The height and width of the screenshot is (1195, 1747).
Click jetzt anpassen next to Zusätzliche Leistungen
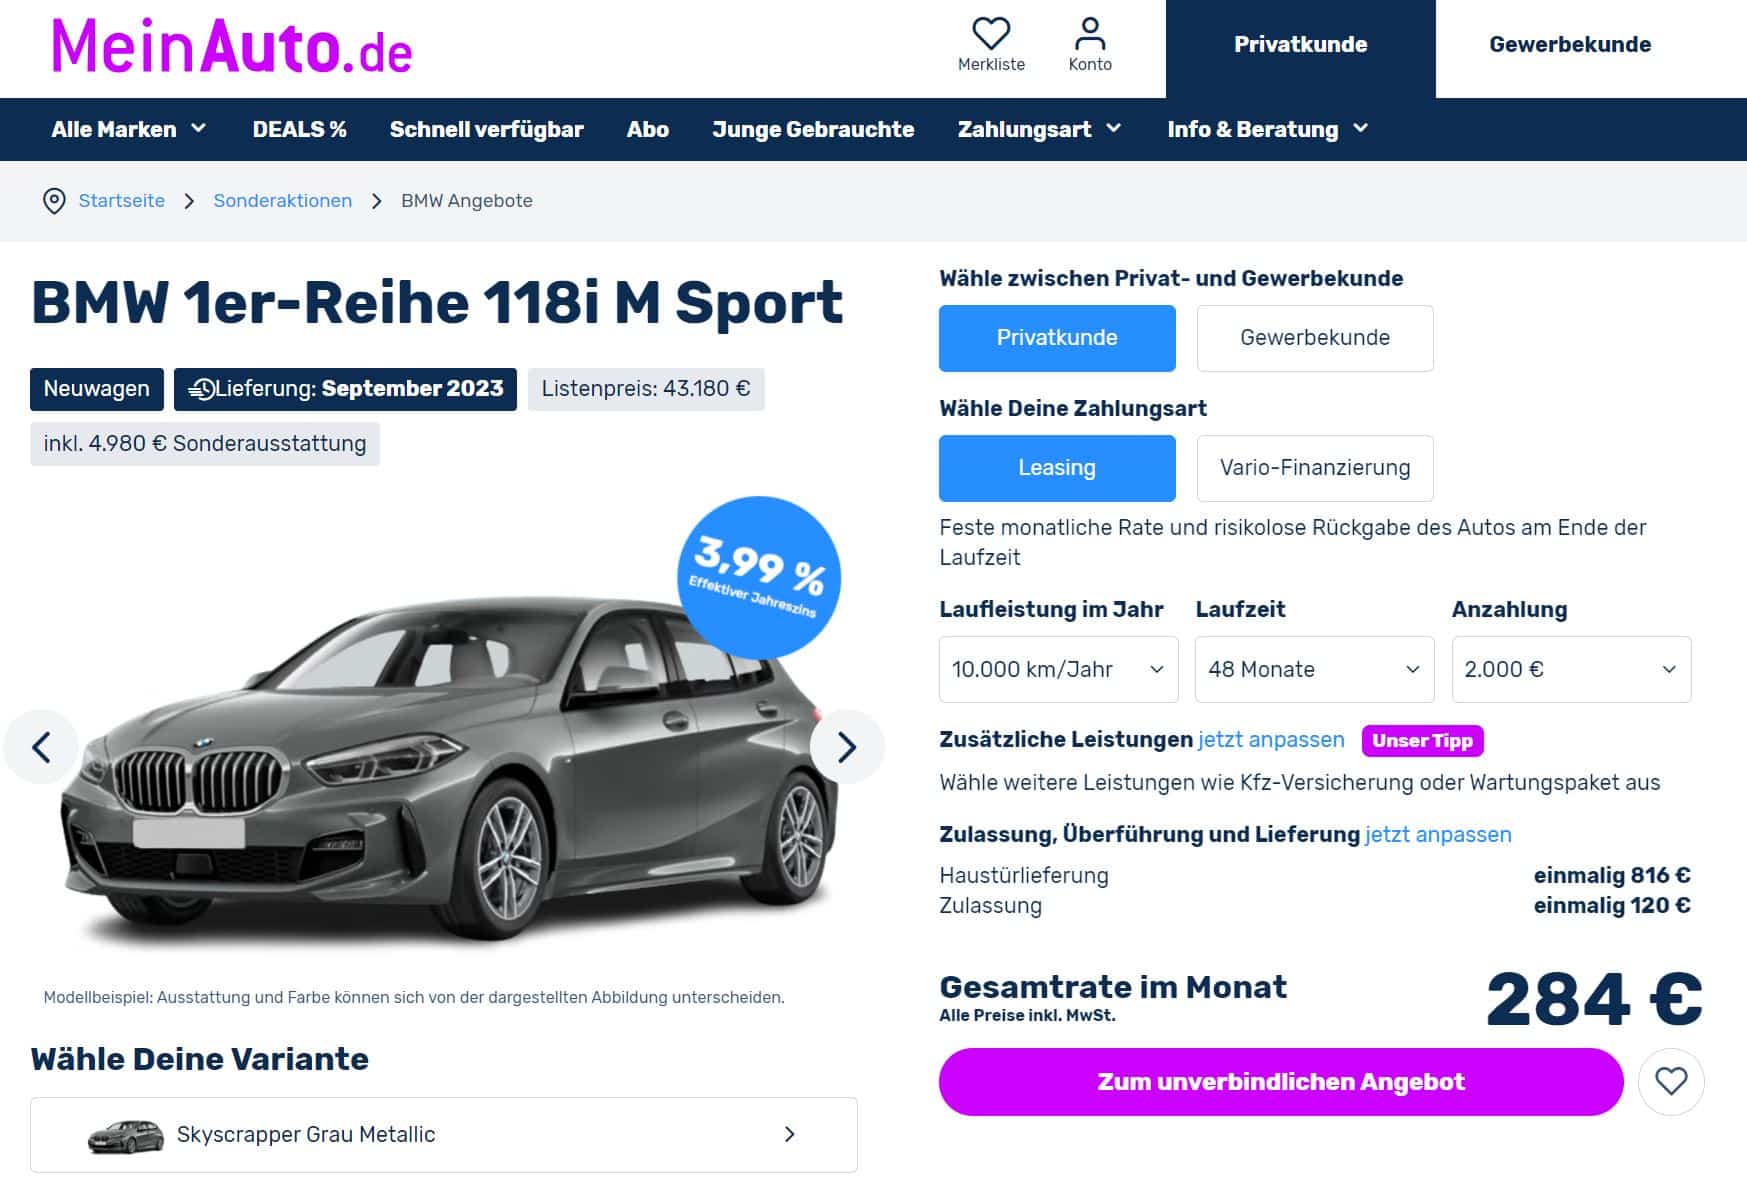pos(1271,740)
